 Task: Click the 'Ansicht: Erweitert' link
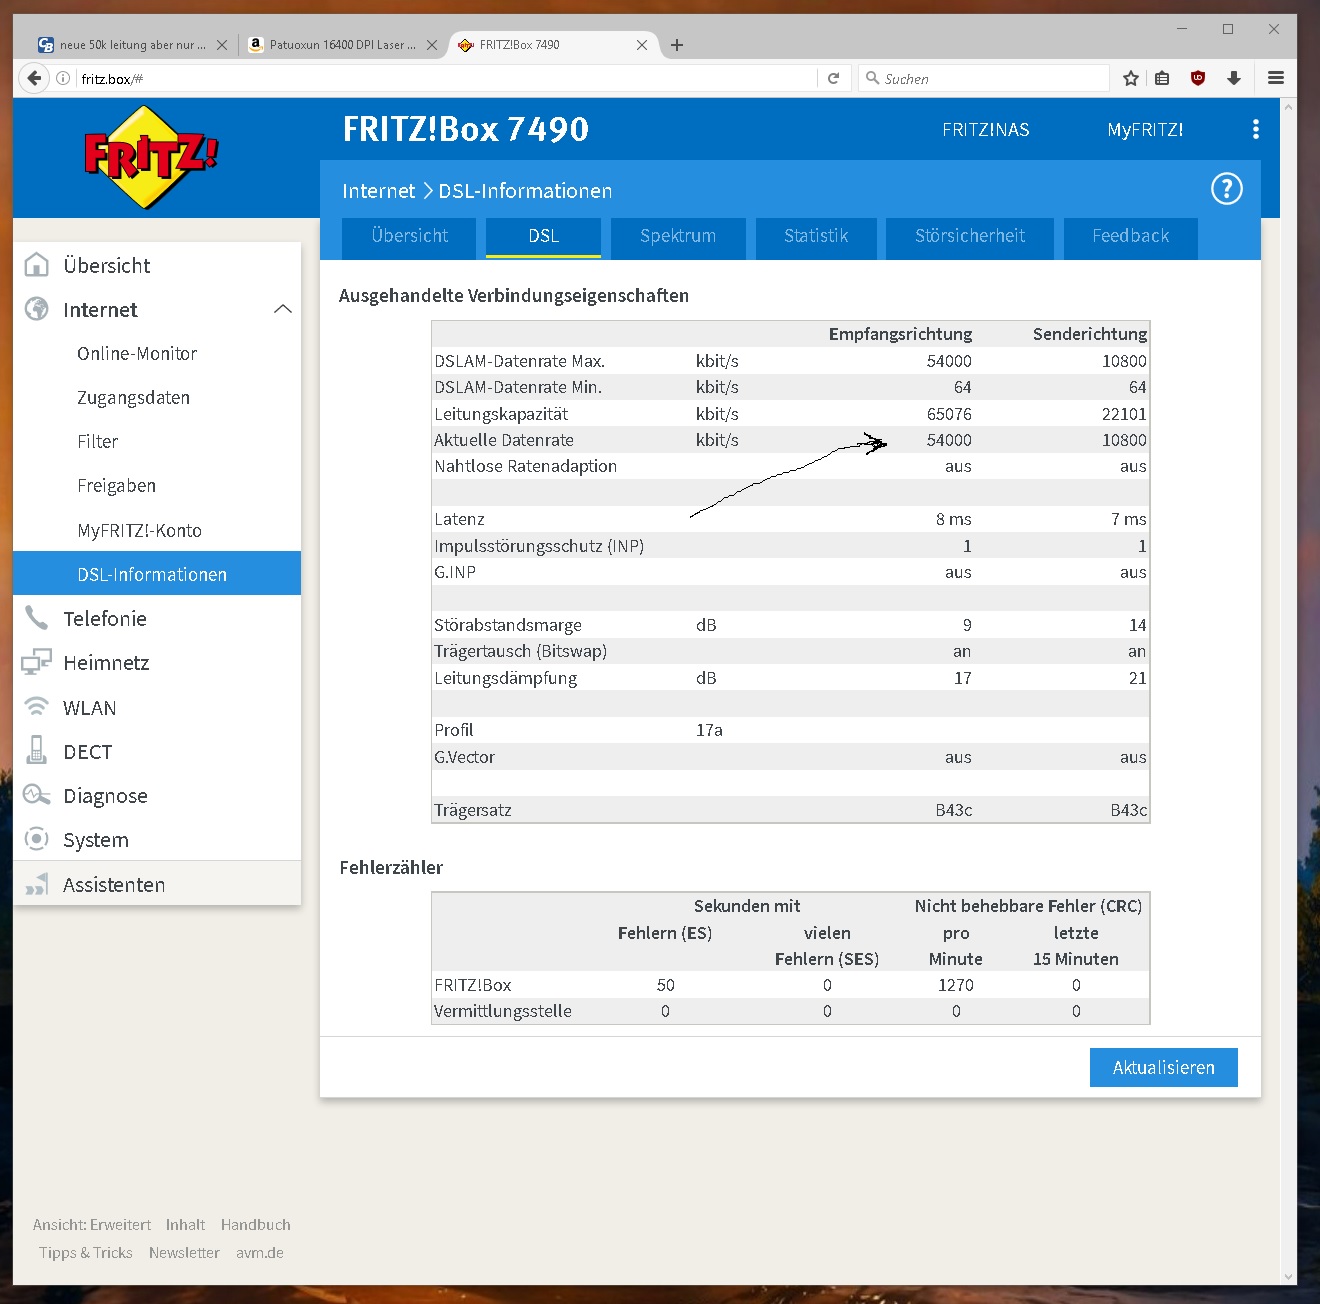point(92,1224)
